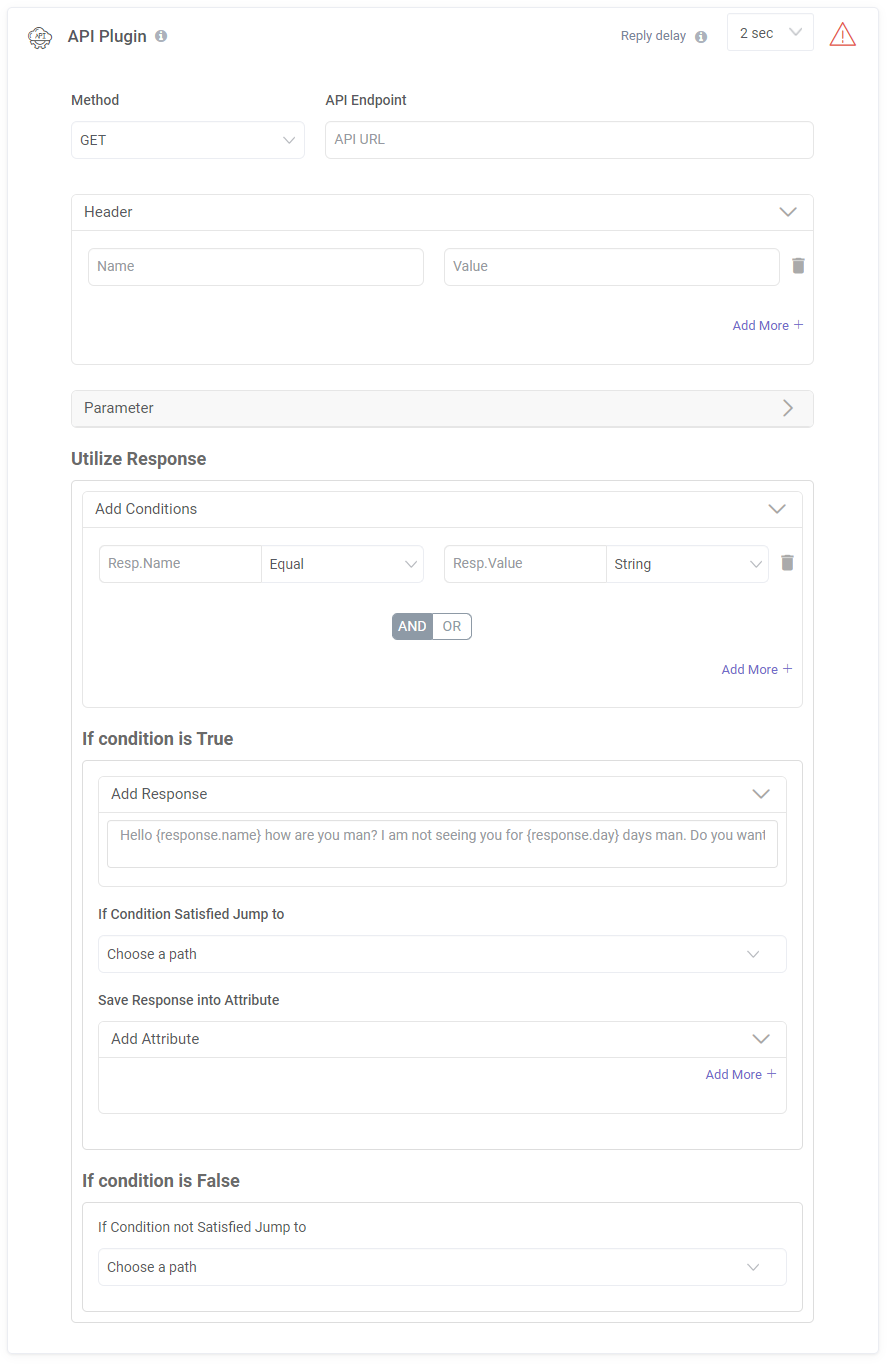The width and height of the screenshot is (889, 1364).
Task: Click Add More in Add Attribute panel
Action: coord(740,1074)
